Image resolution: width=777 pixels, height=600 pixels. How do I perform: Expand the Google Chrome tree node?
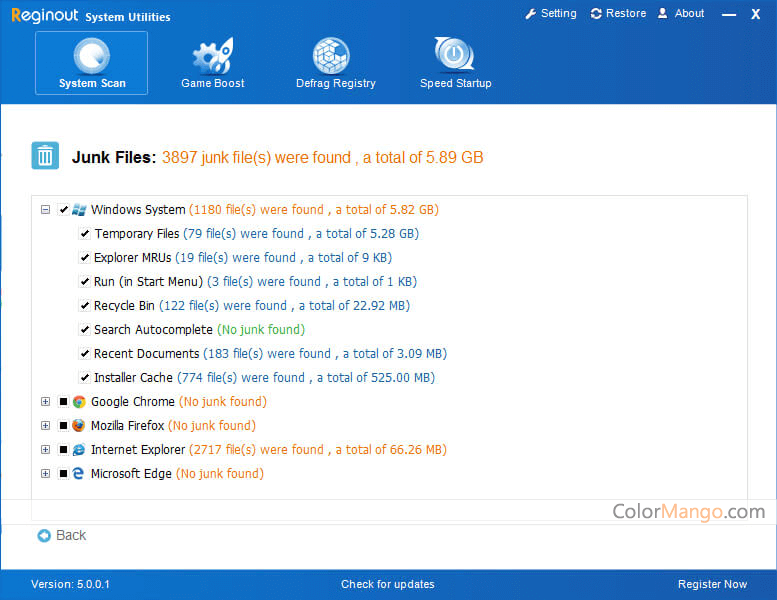tap(46, 402)
